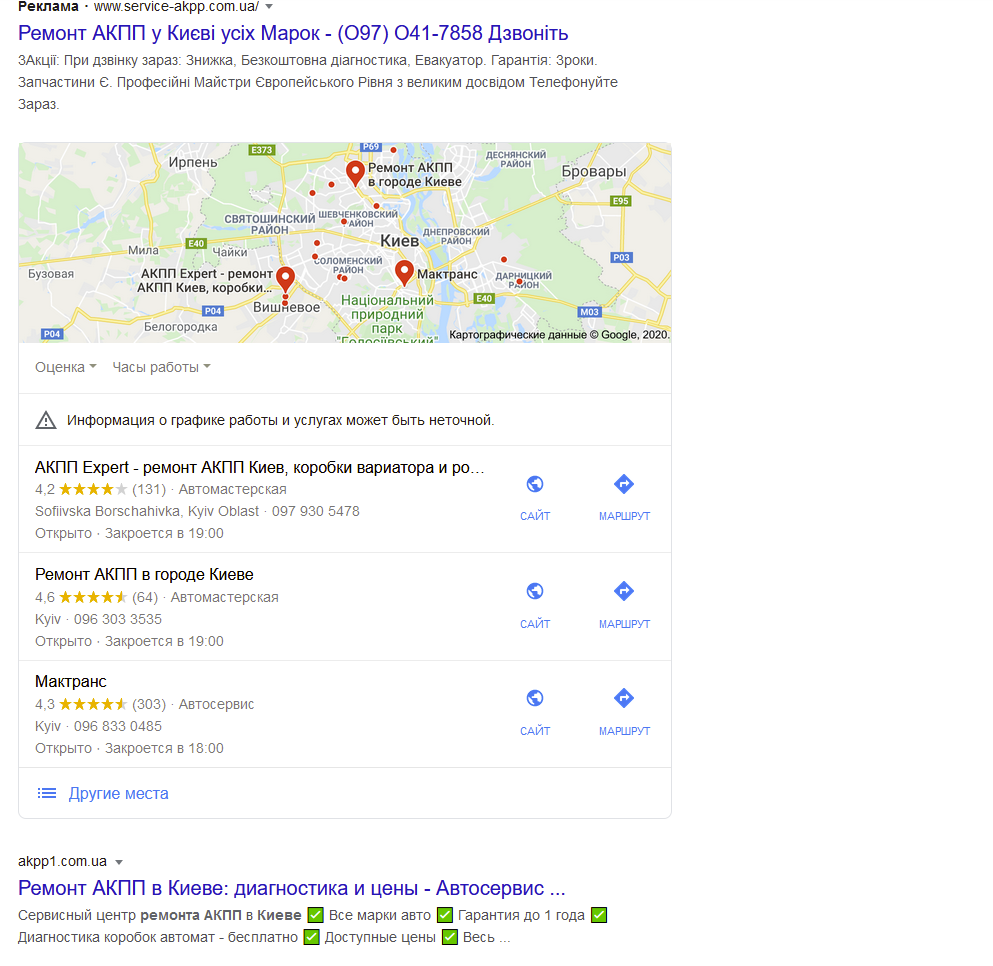Open website icon for Ремонт АКПП в городе Киеве

[x=534, y=591]
